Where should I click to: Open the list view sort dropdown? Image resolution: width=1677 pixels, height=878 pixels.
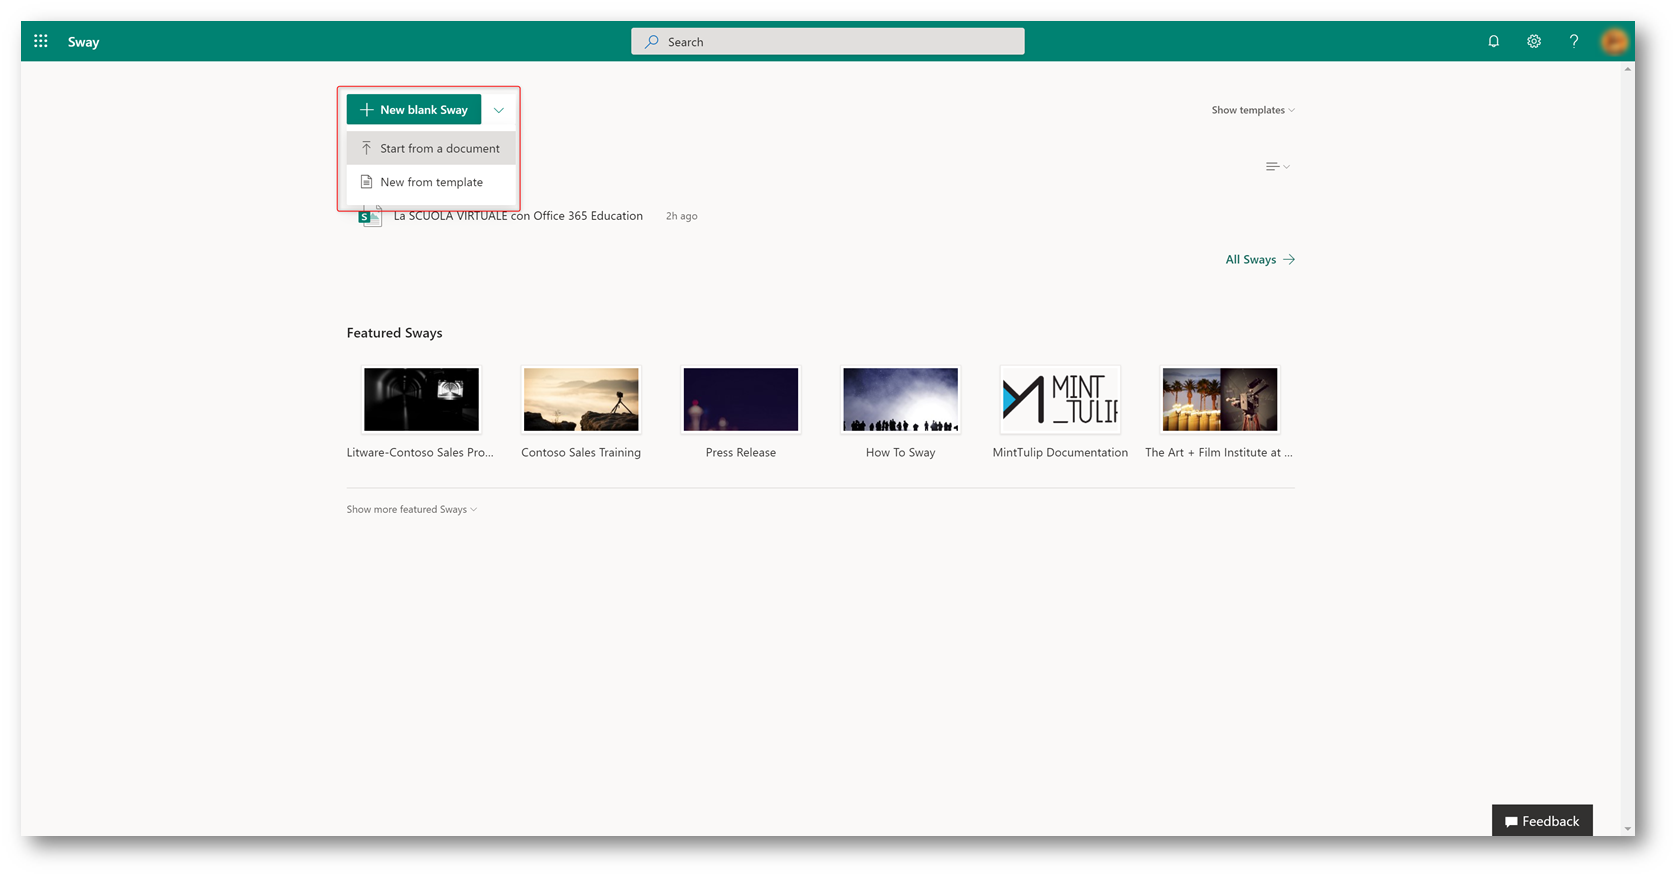(1277, 166)
